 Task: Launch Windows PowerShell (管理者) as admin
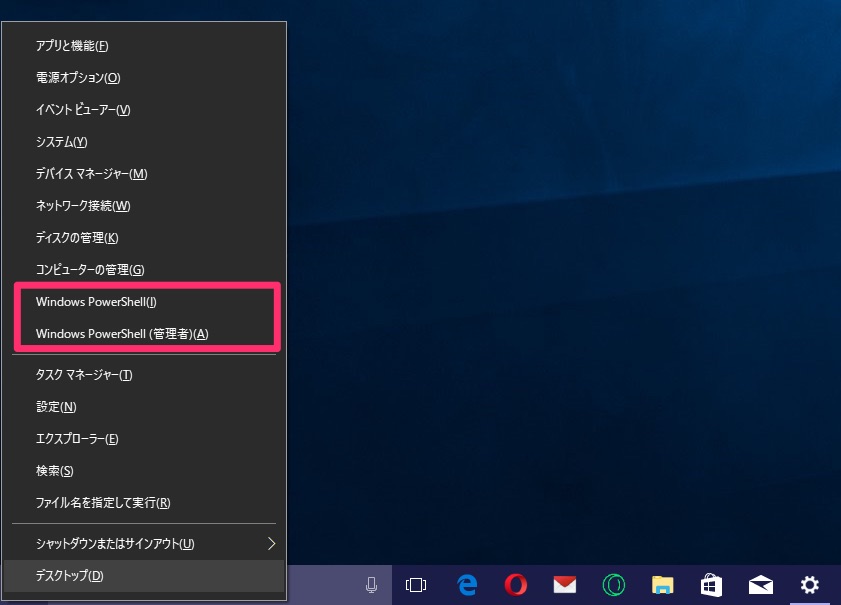pyautogui.click(x=144, y=334)
